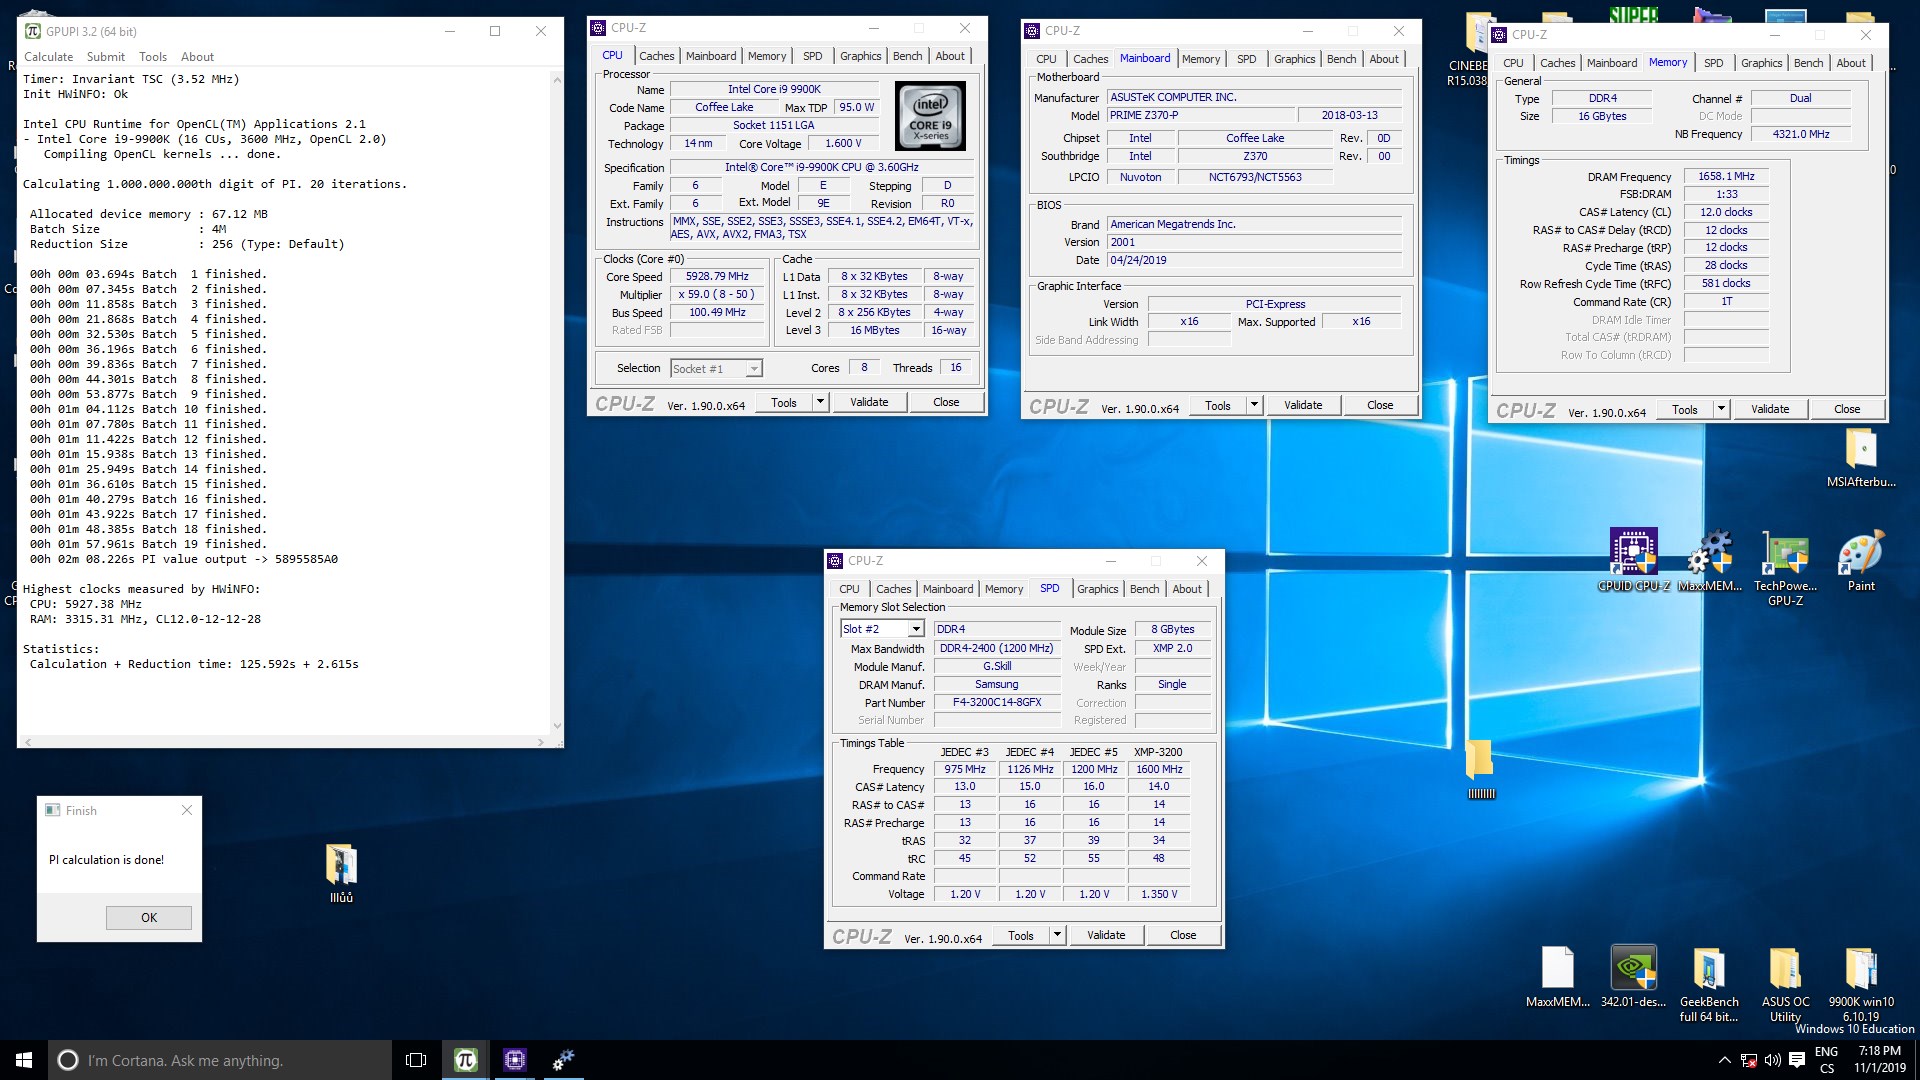Click Validate in CPU-Z CPU window
Viewport: 1920px width, 1080px height.
[x=869, y=402]
